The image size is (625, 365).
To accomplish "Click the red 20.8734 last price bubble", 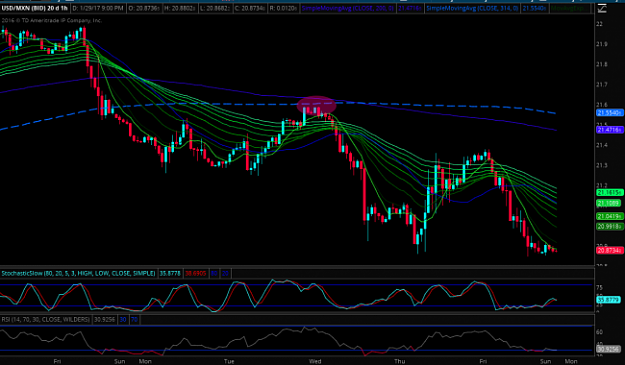I will (609, 251).
